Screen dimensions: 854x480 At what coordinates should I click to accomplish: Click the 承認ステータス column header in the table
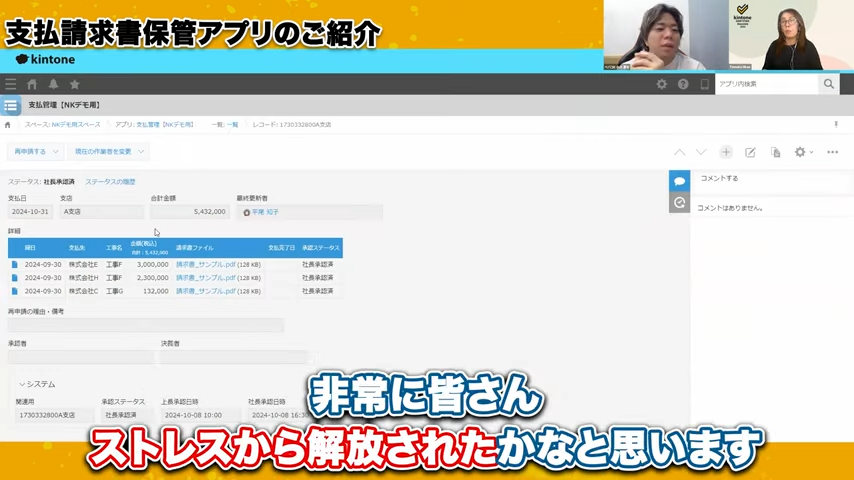pos(320,248)
